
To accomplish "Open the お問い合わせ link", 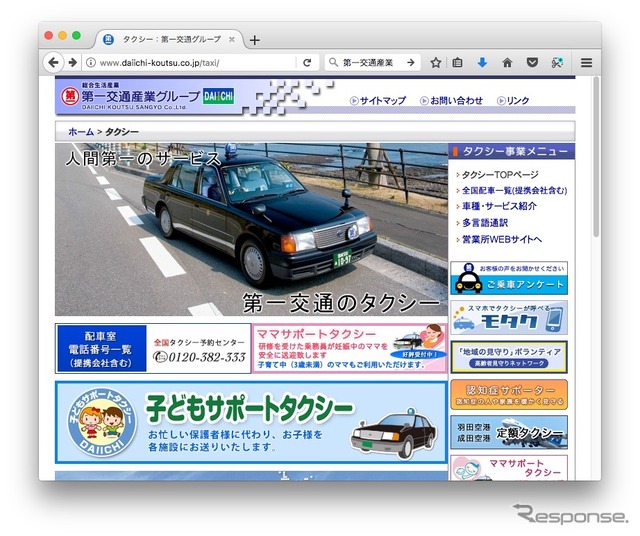I will coord(451,100).
